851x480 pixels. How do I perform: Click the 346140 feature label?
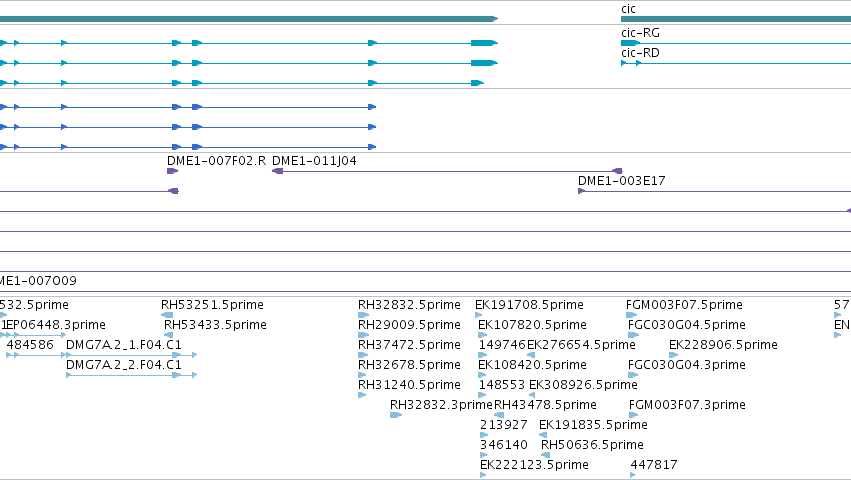tap(504, 445)
